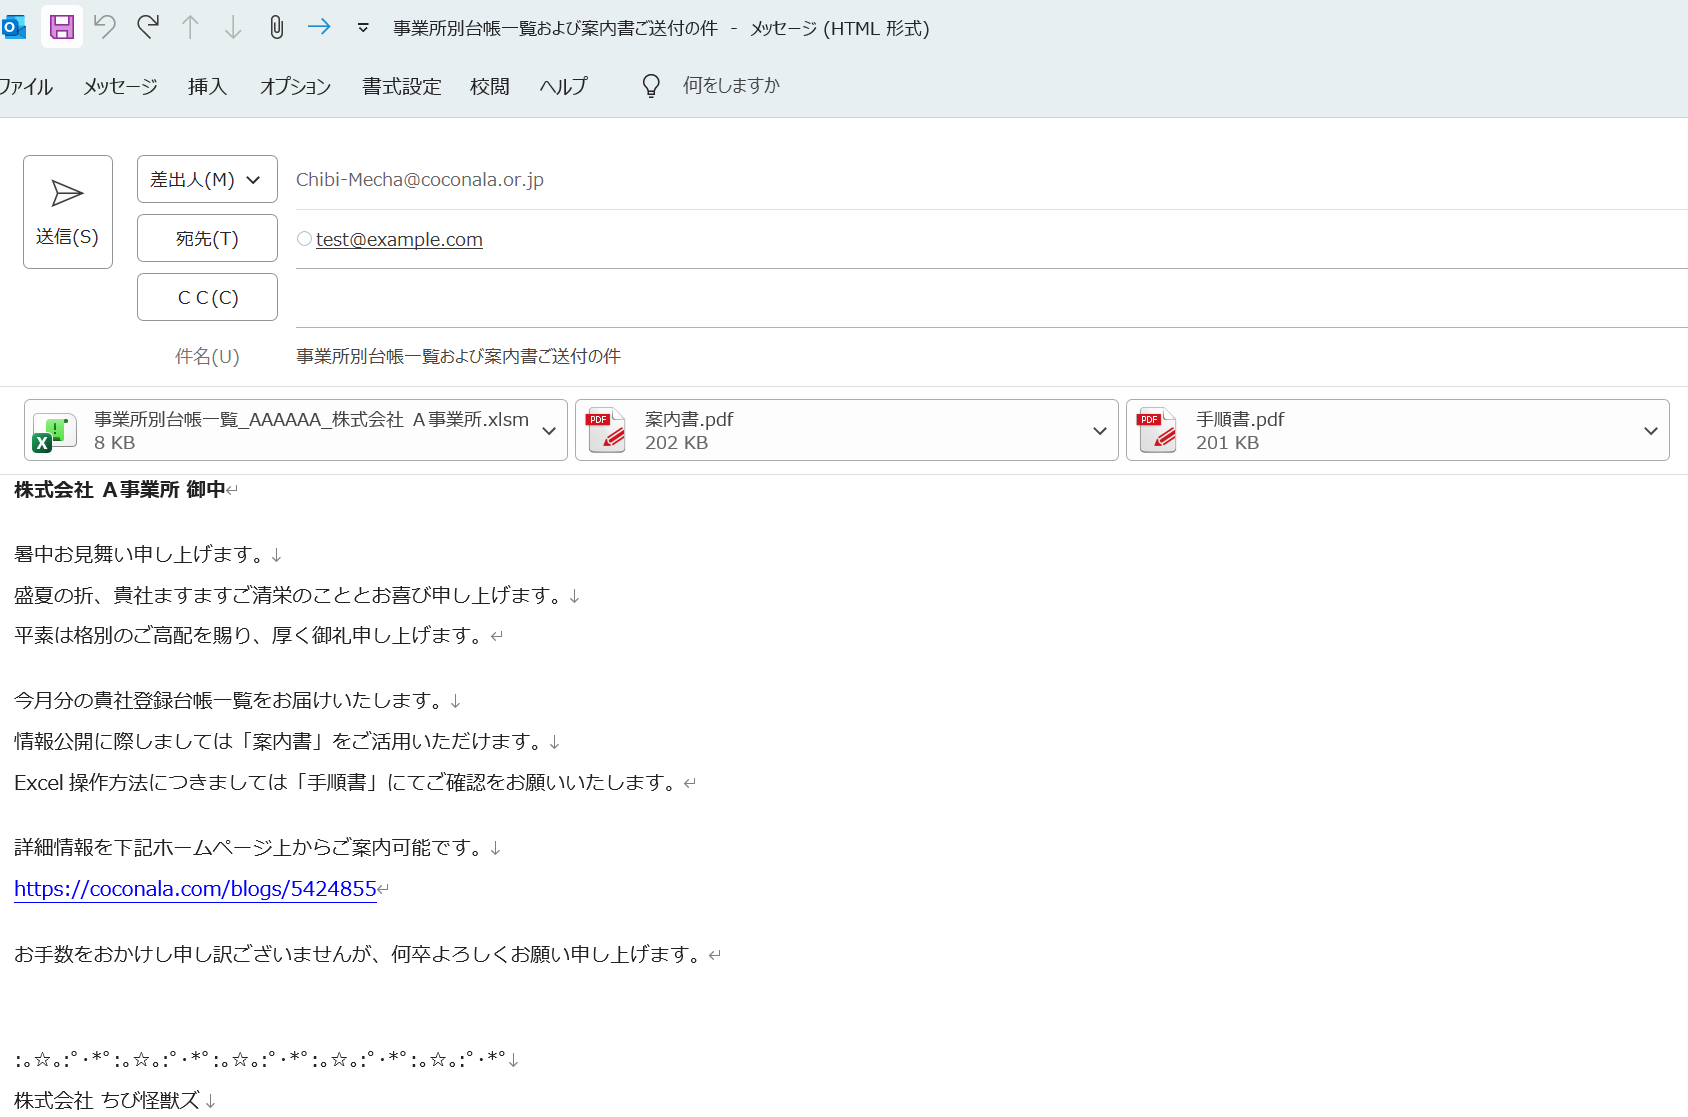Click the line starting 平素は格別のご高配を賜り
The width and height of the screenshot is (1688, 1117).
[250, 636]
